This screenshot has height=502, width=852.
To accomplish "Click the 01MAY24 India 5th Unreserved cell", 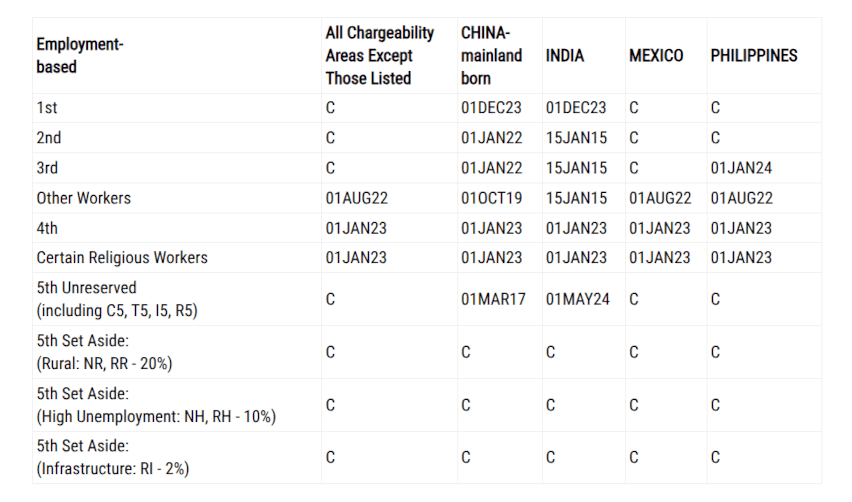I will (578, 299).
